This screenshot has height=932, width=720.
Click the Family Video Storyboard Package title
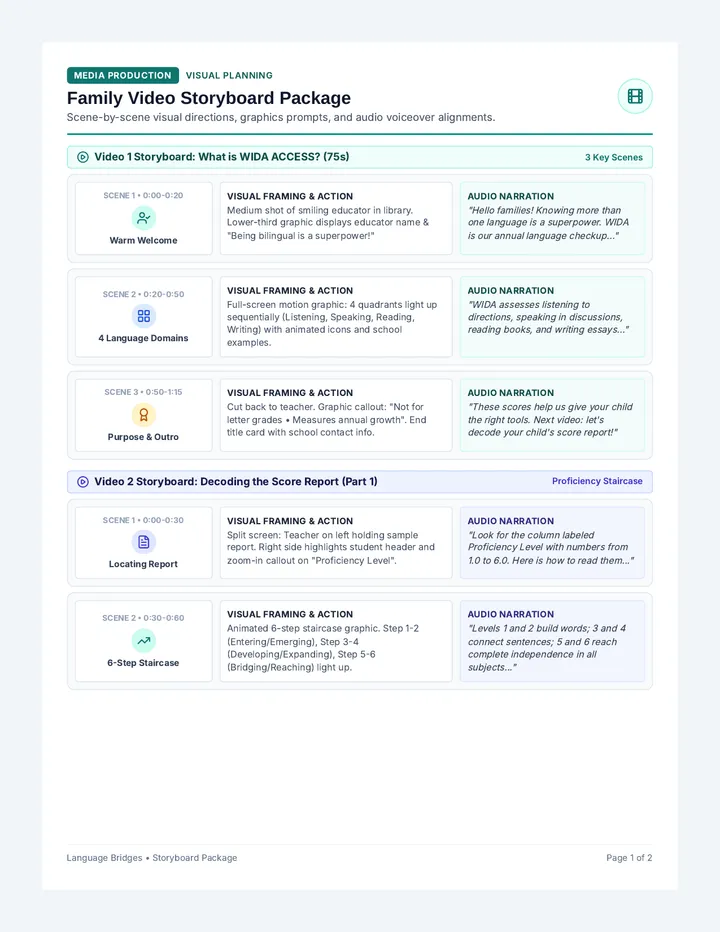point(209,97)
